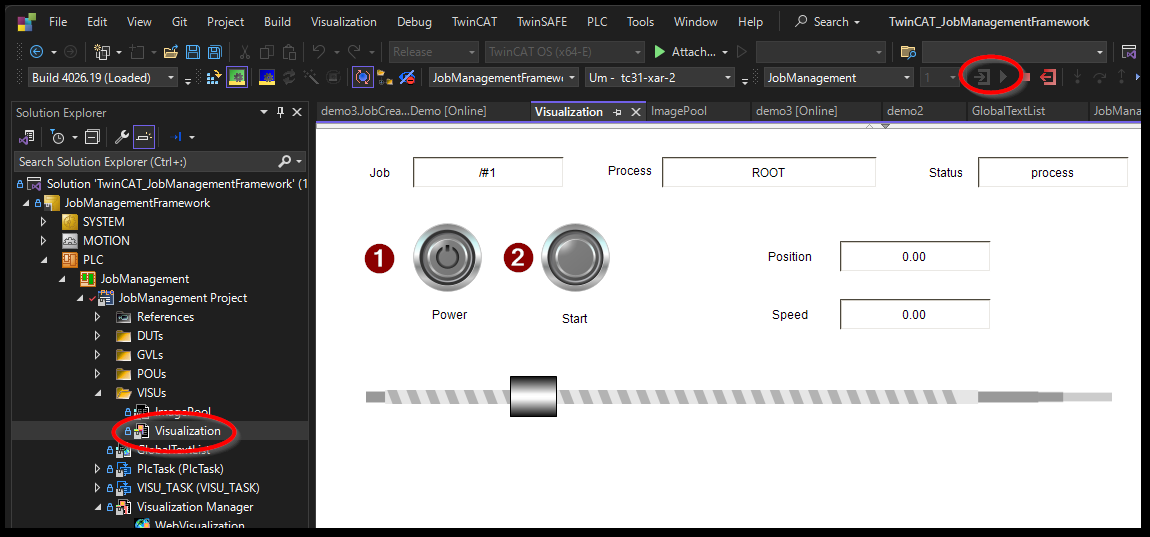1150x537 pixels.
Task: Click the PLC Stop red square icon
Action: pos(1026,77)
